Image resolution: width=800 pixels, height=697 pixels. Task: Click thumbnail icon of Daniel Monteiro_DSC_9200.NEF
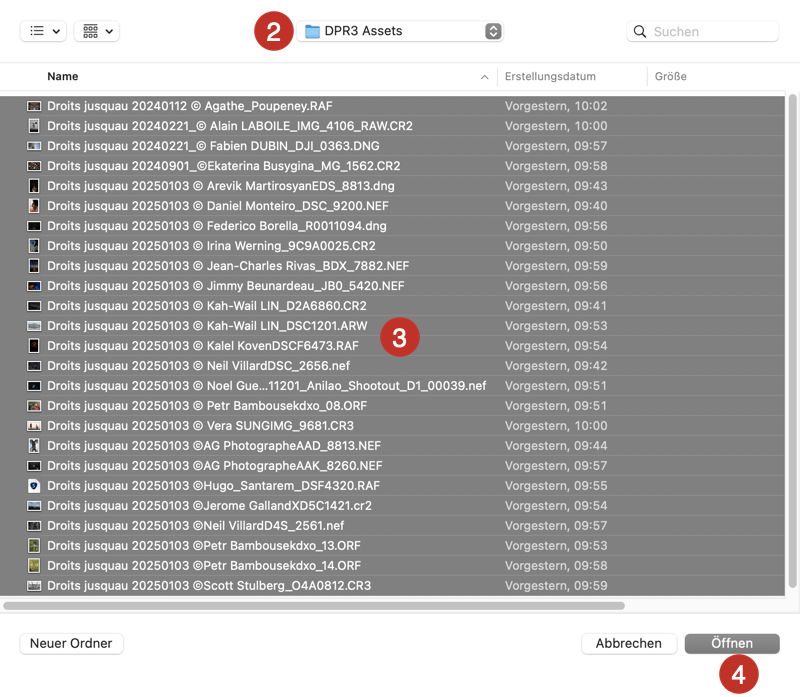click(x=34, y=206)
